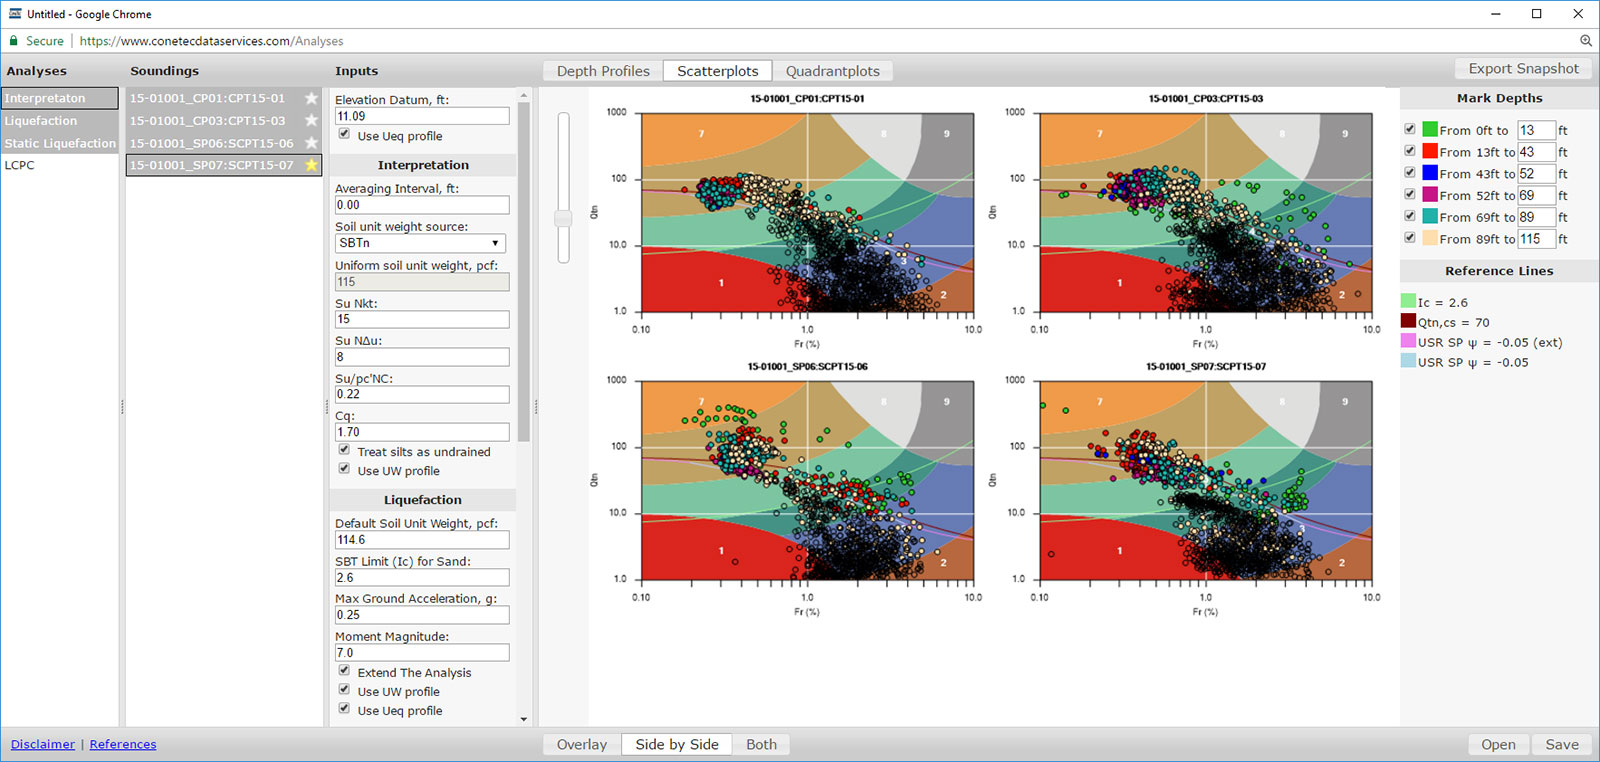Click the star icon beside 15-01001_CP03:CPT15-03
The width and height of the screenshot is (1600, 762).
311,121
